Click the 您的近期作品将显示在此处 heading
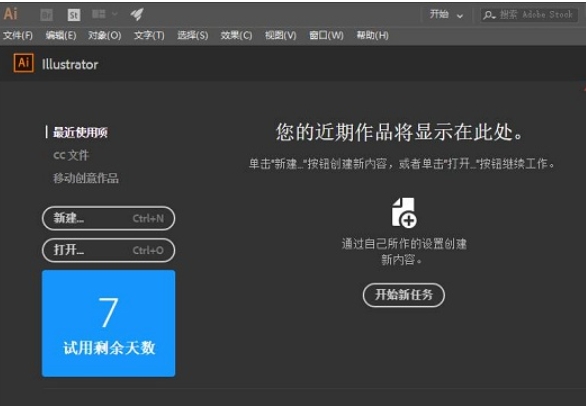Screen dimensions: 586x406 click(x=399, y=132)
